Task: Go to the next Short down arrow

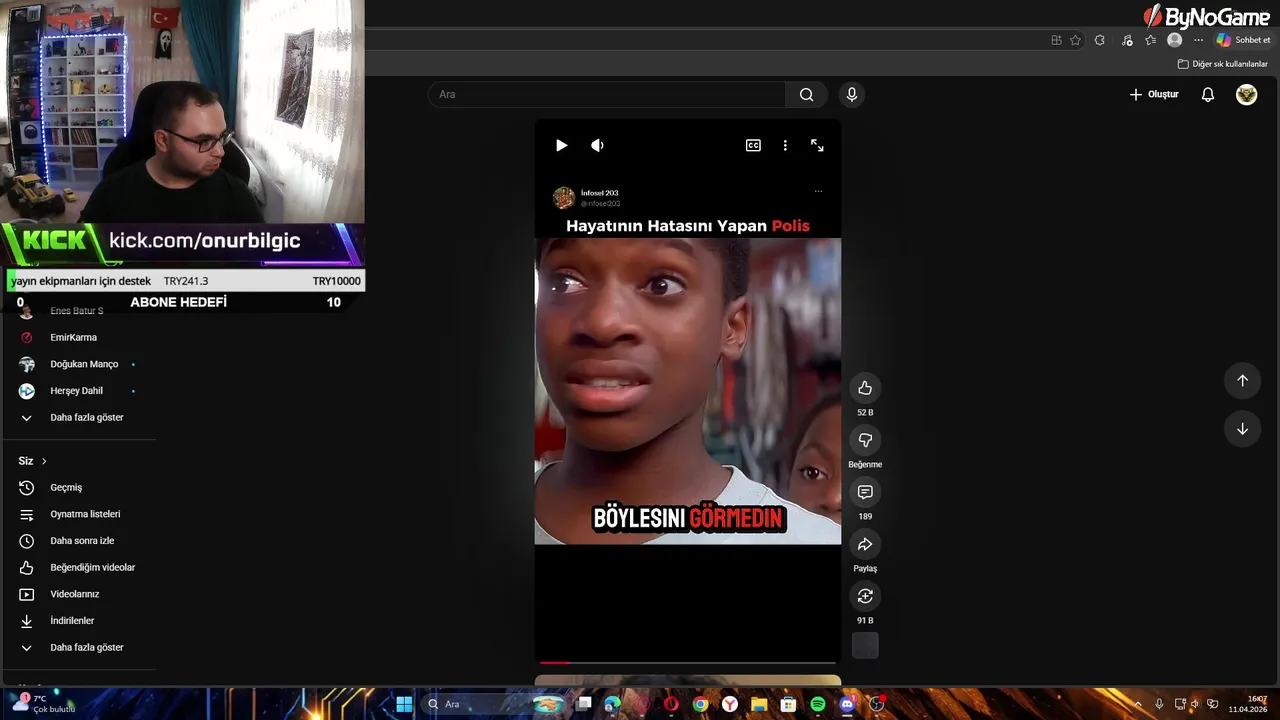Action: pyautogui.click(x=1242, y=429)
